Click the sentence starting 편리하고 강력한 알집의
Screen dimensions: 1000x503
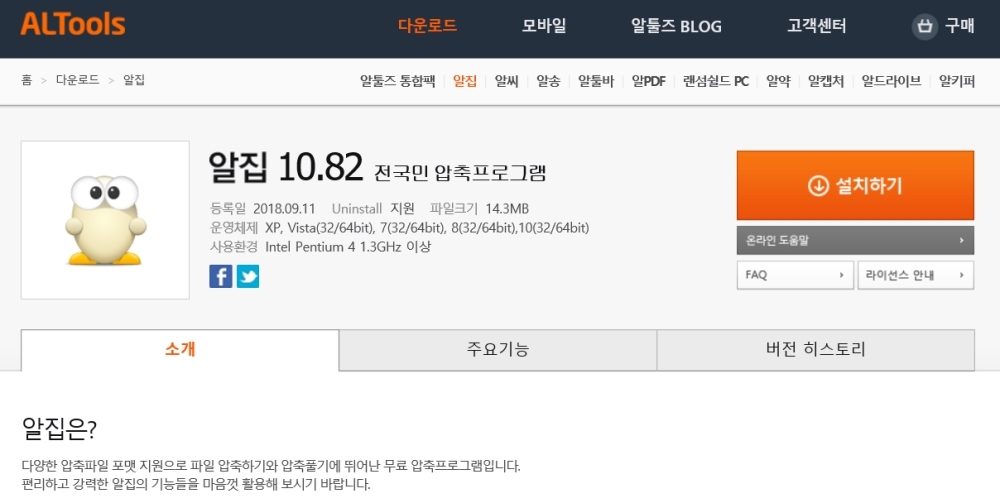196,484
